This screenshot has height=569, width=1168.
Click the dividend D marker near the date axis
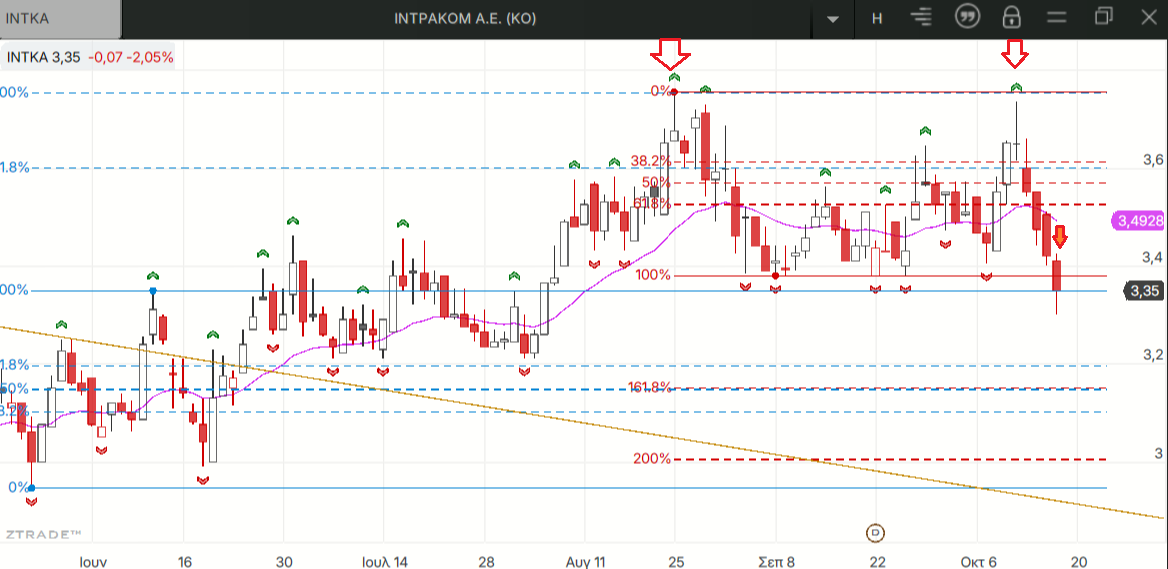(x=876, y=531)
